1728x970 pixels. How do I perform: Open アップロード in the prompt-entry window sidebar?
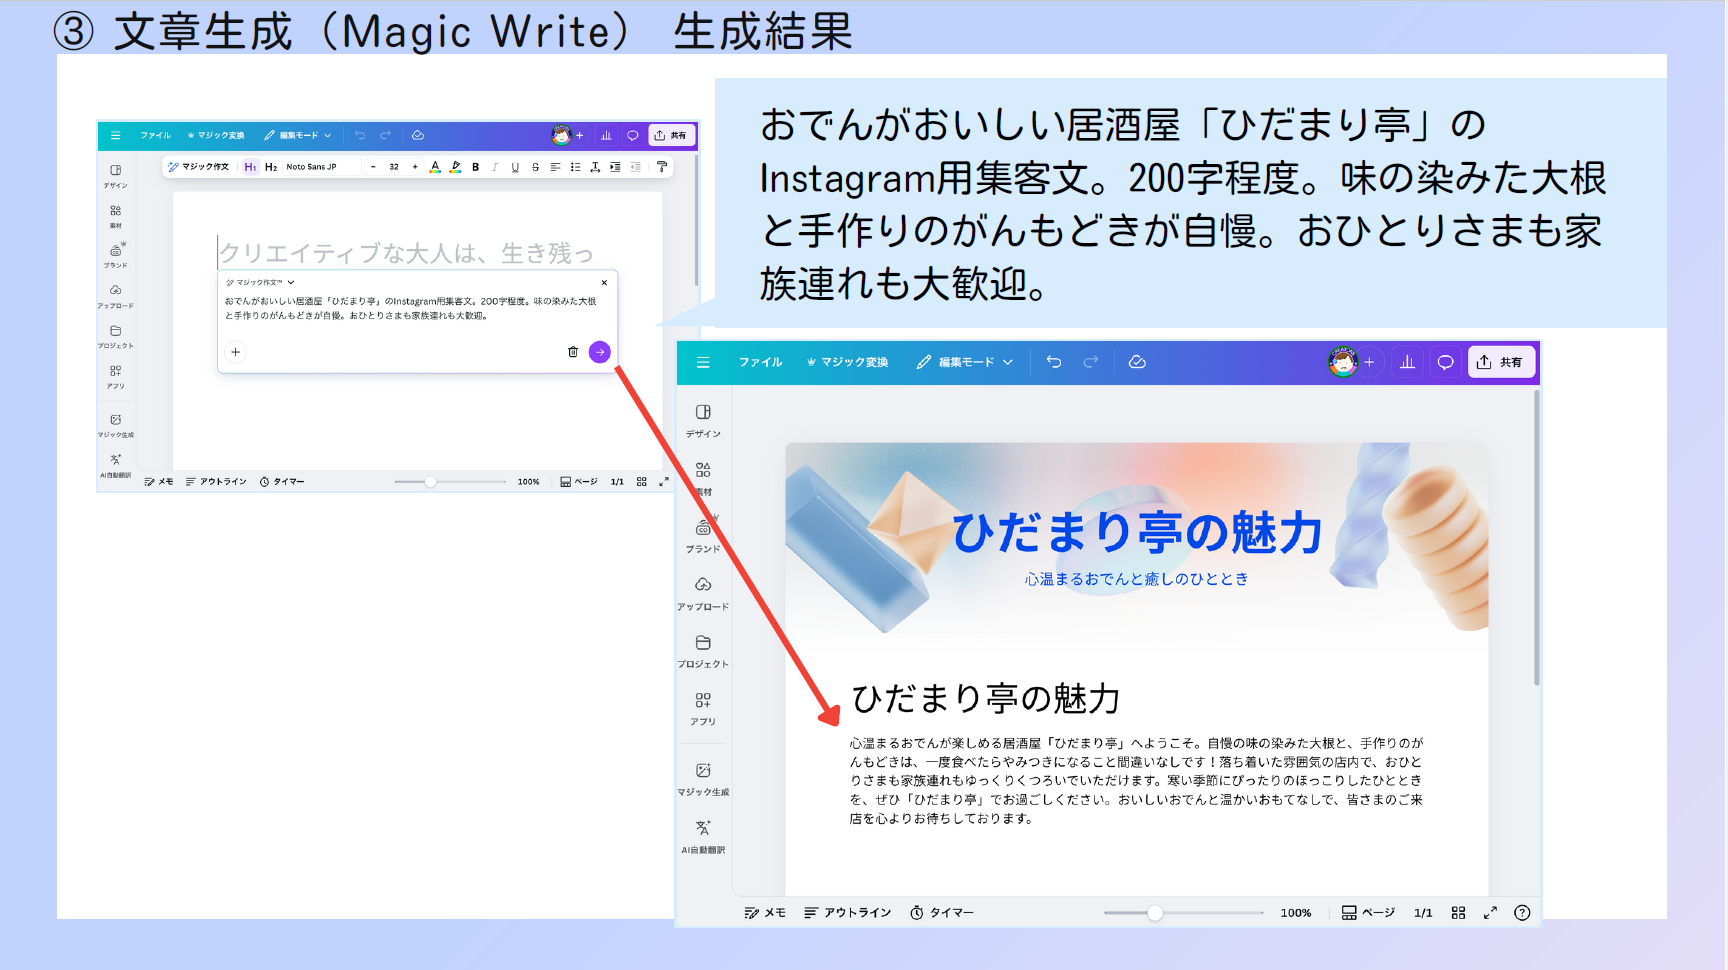point(116,296)
